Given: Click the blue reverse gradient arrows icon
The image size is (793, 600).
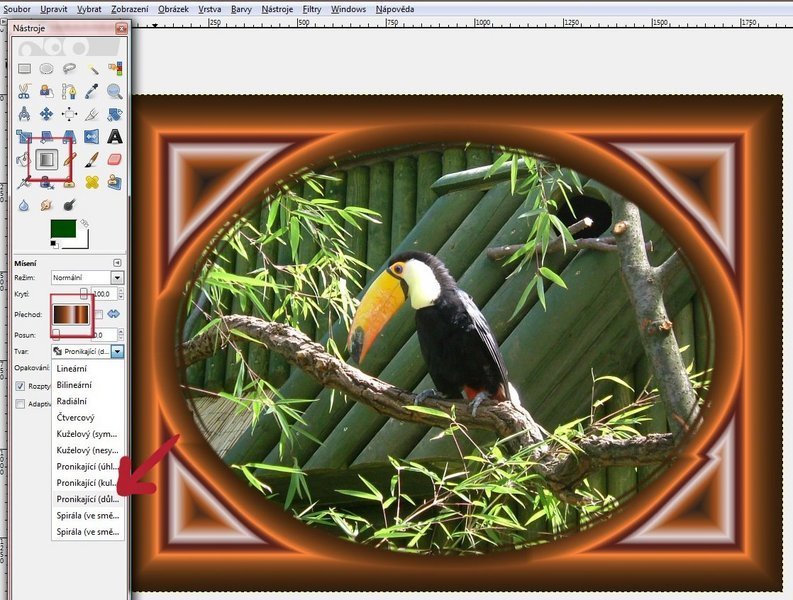Looking at the screenshot, I should [114, 314].
